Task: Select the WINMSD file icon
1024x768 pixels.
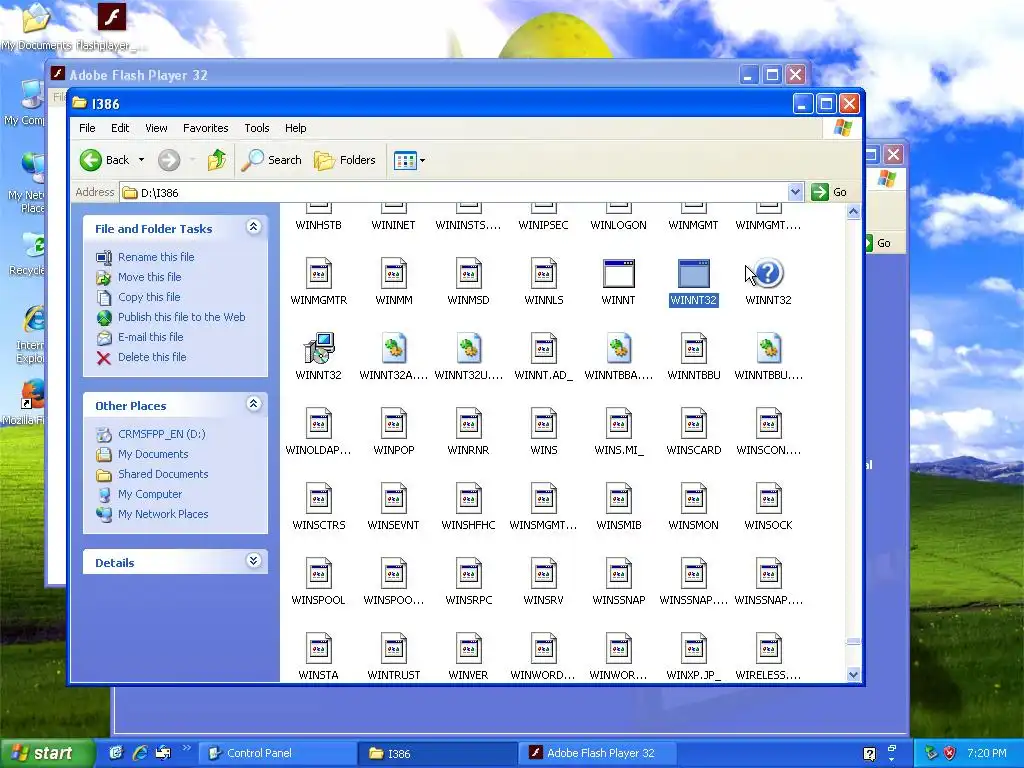Action: (469, 273)
